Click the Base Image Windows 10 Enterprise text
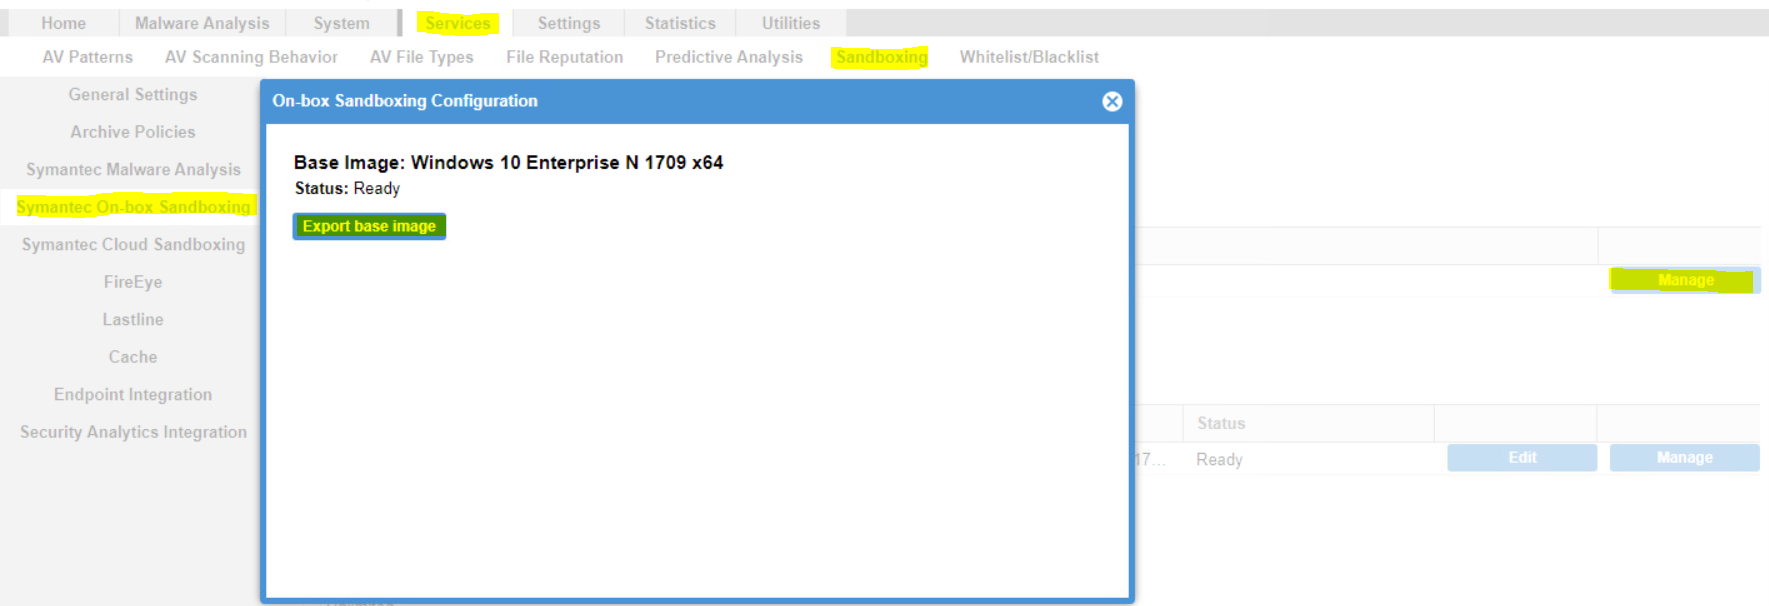The height and width of the screenshot is (606, 1769). (508, 162)
